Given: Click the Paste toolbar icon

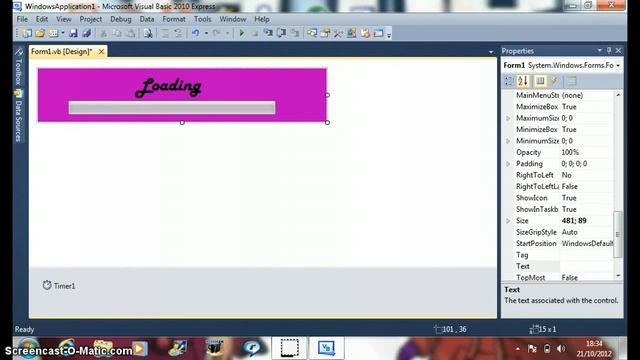Looking at the screenshot, I should (x=131, y=33).
